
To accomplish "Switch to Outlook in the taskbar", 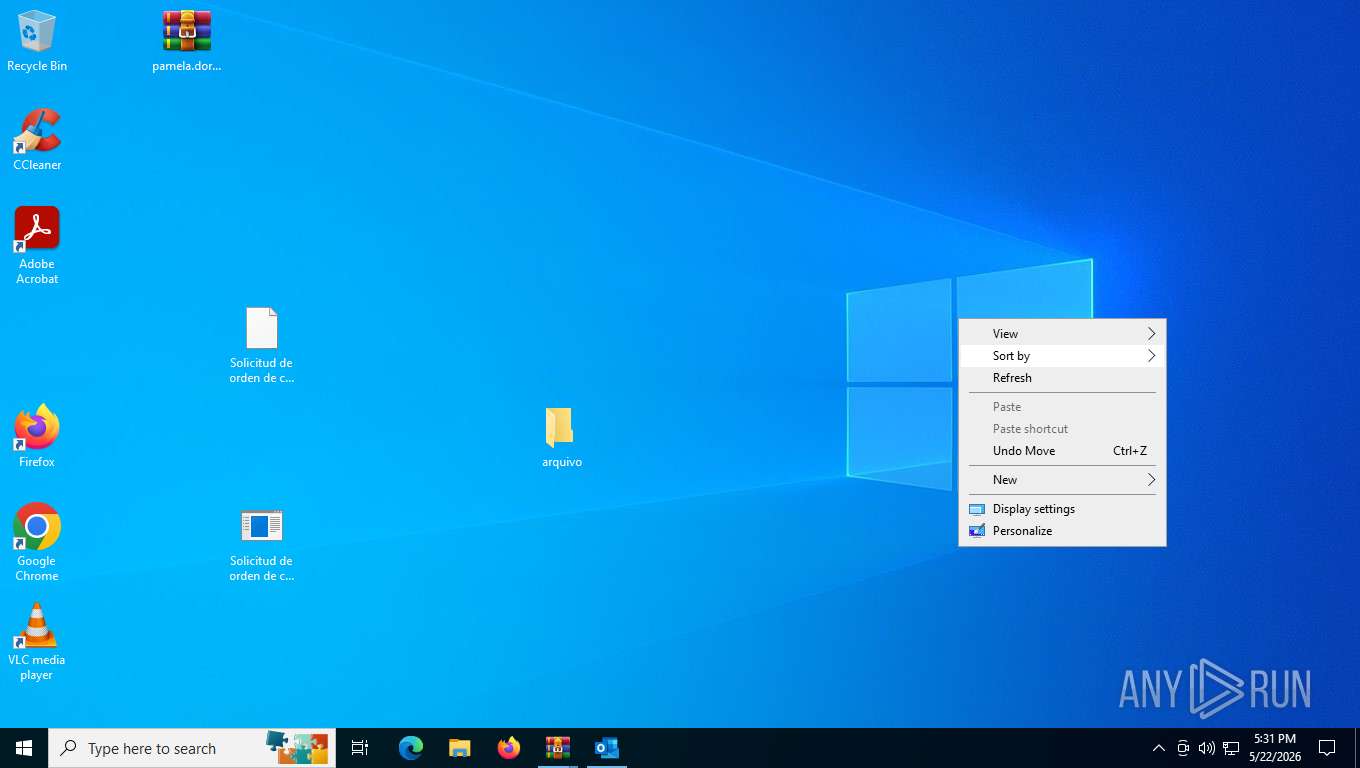I will pyautogui.click(x=607, y=748).
